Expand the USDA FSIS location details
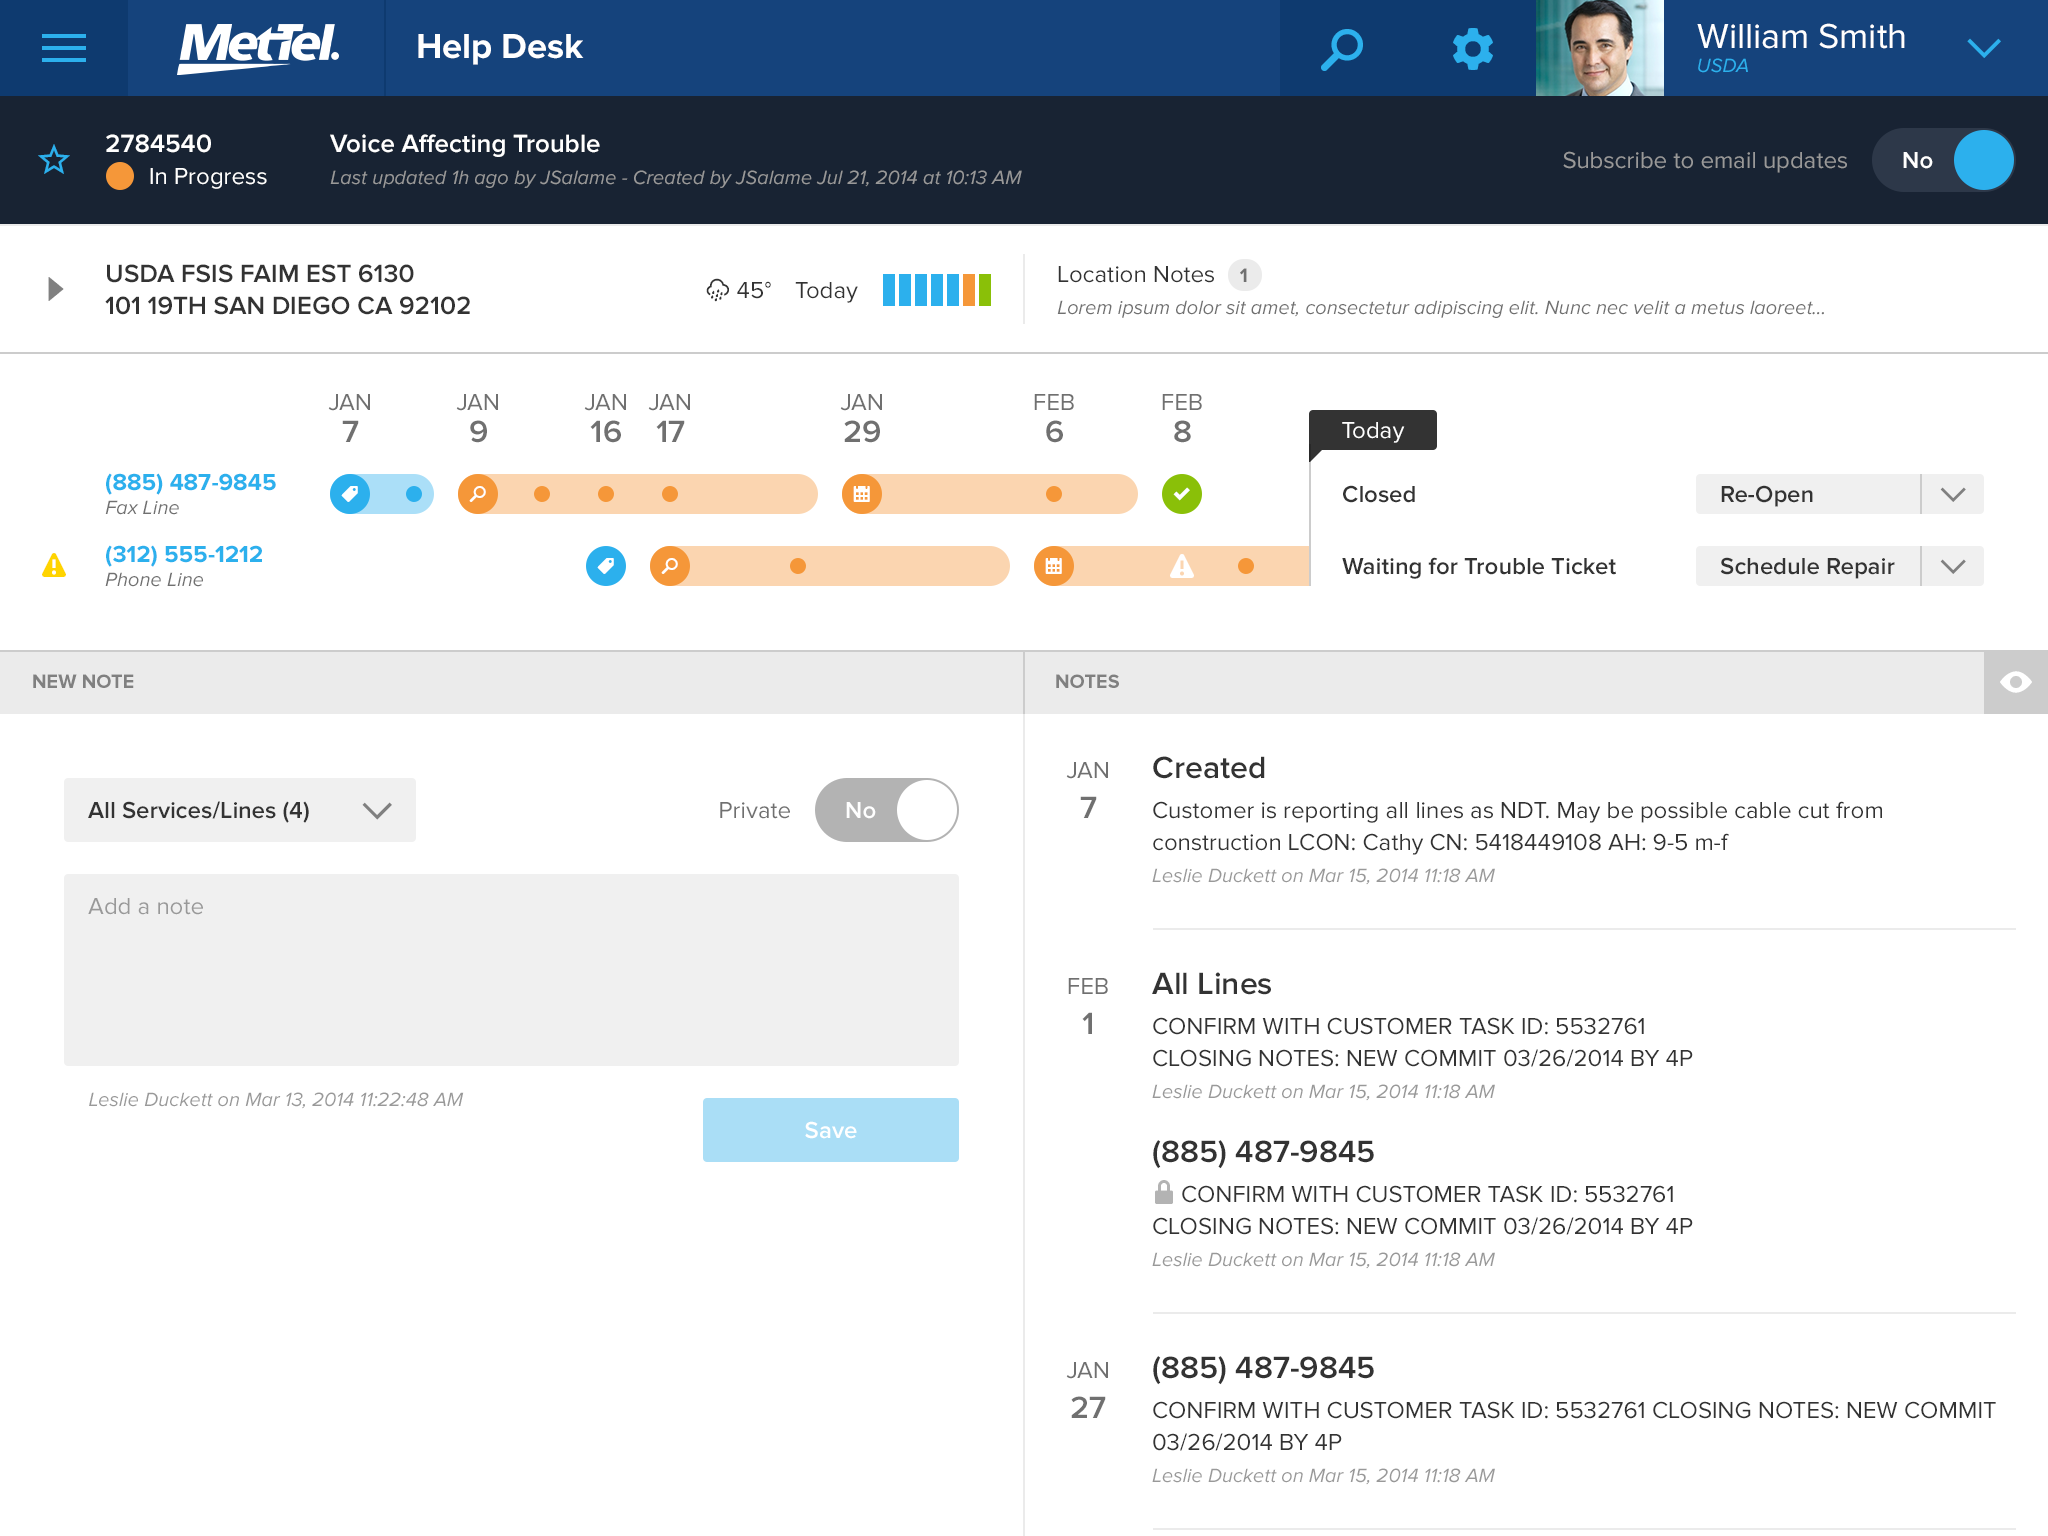The height and width of the screenshot is (1536, 2048). (56, 290)
